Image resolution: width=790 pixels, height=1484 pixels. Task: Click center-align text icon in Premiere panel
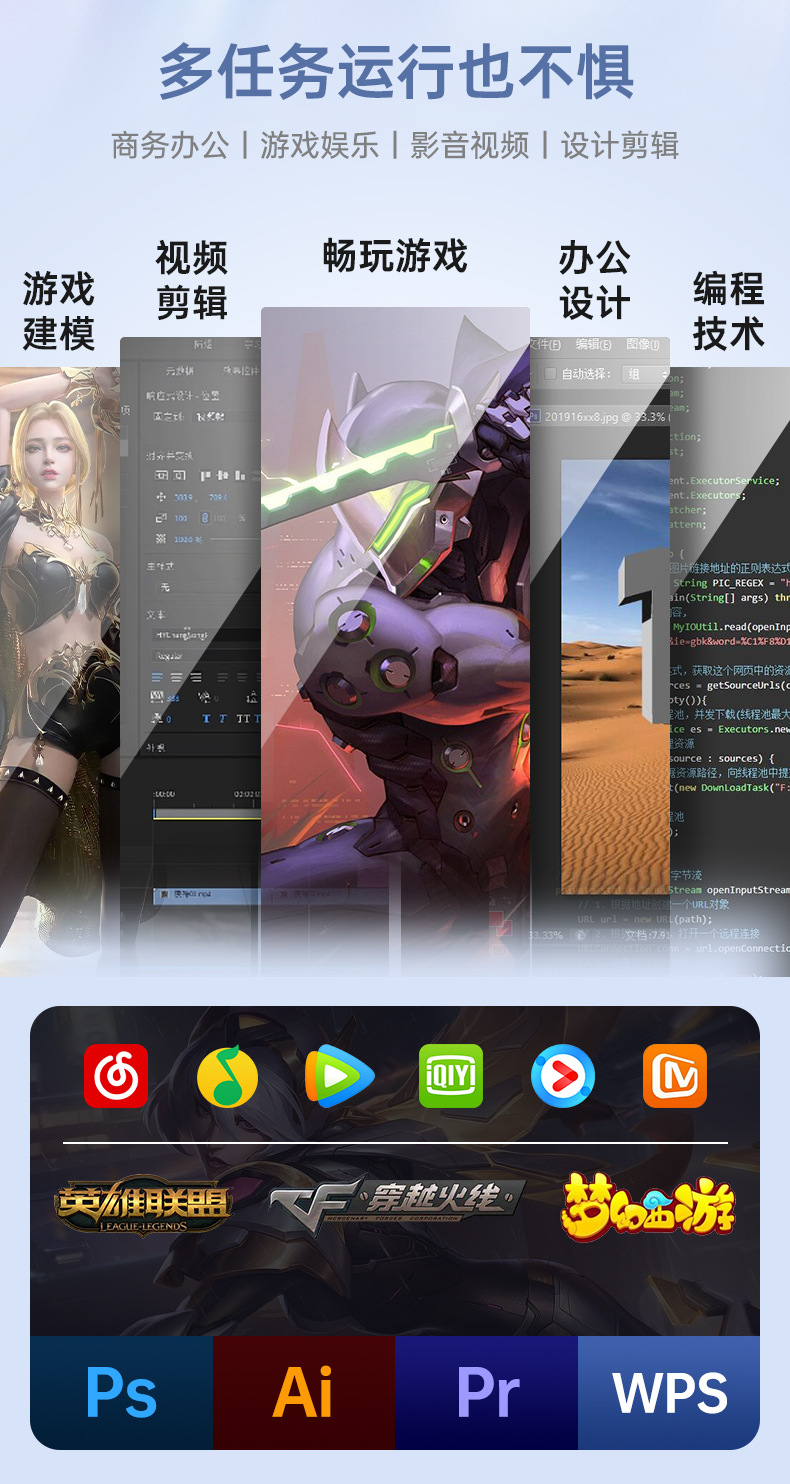[177, 677]
